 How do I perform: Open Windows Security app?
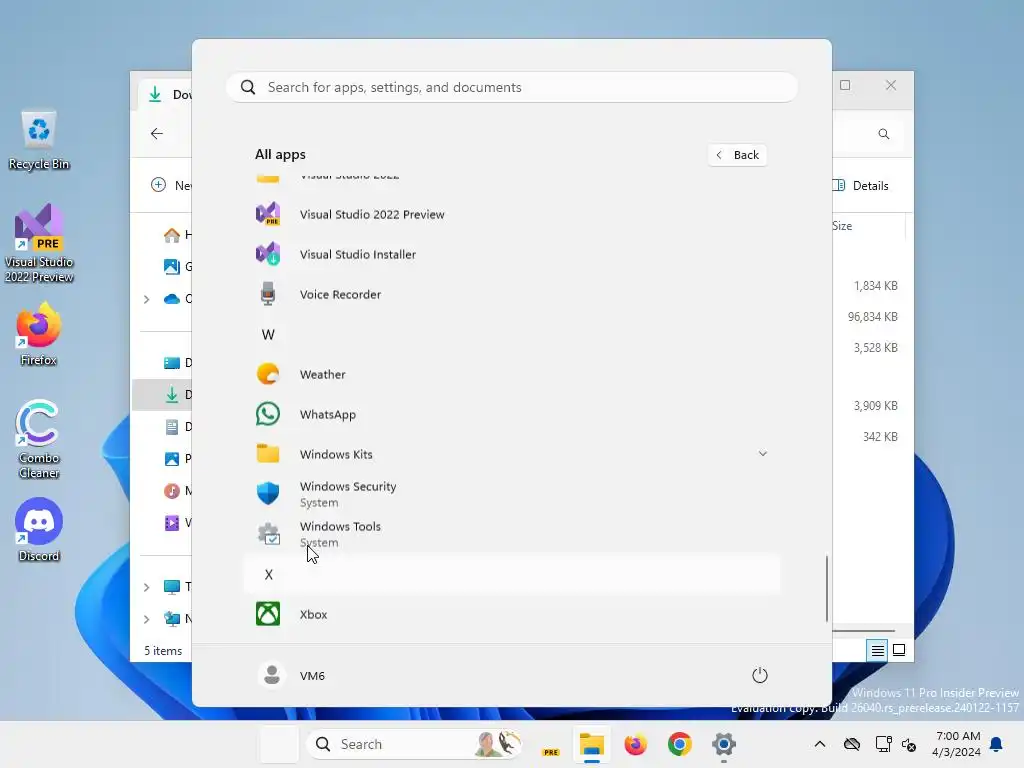[x=512, y=494]
